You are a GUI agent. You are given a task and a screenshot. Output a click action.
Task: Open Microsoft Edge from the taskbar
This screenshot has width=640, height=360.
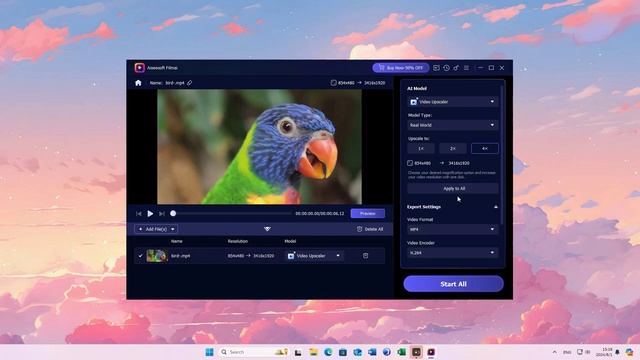(x=328, y=352)
